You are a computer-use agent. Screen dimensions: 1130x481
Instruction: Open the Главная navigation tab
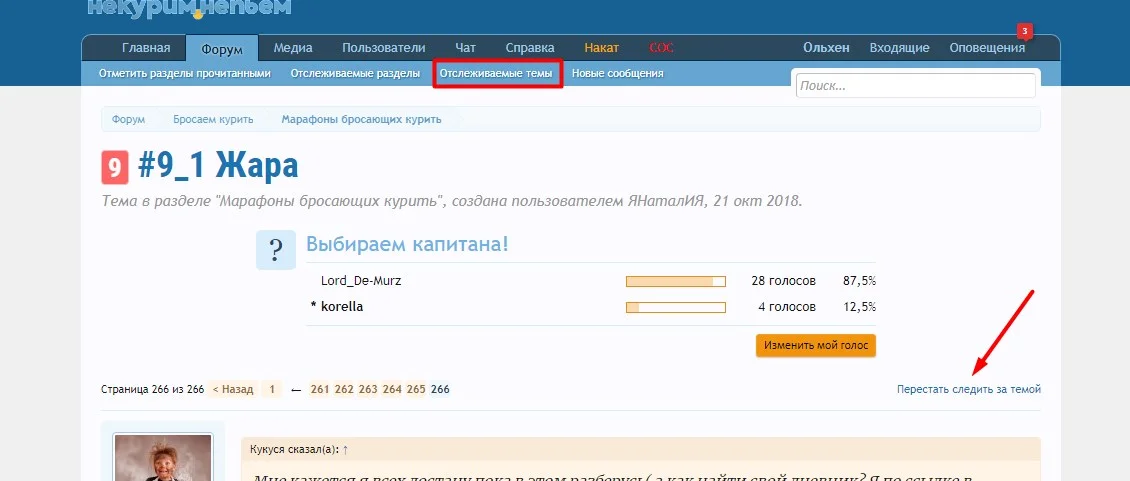146,48
